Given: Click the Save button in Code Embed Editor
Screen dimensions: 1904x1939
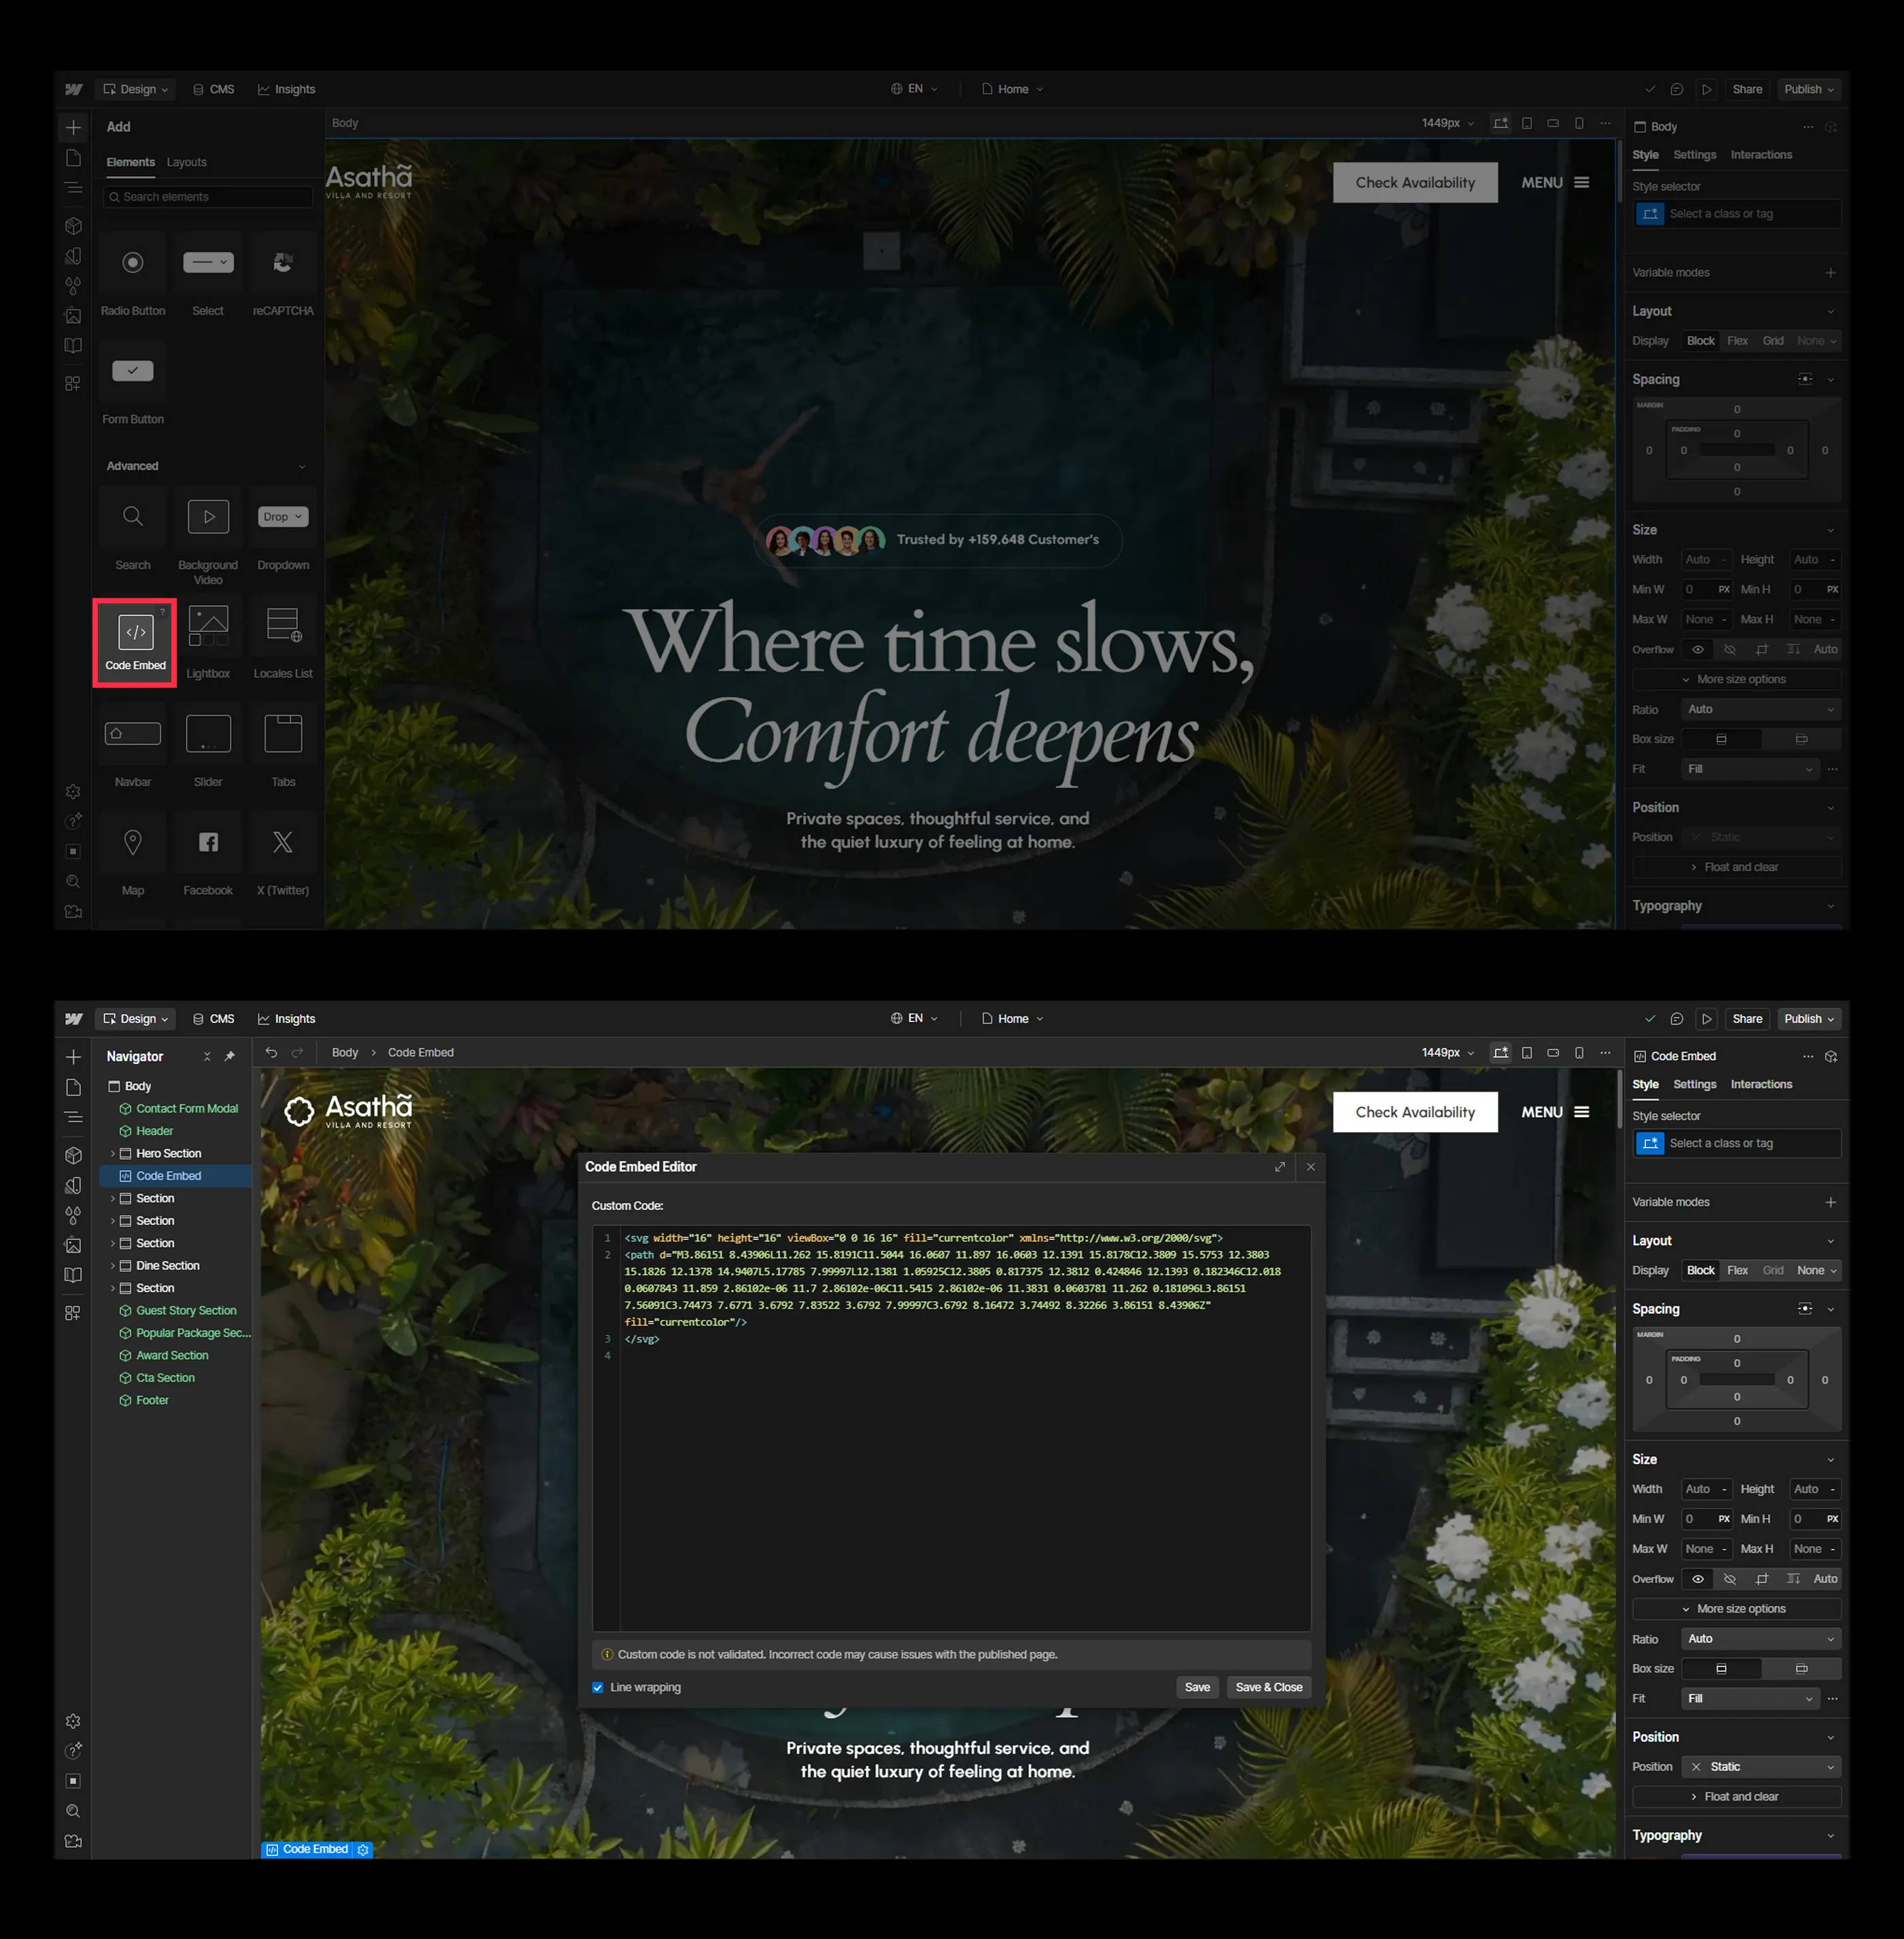Looking at the screenshot, I should (1196, 1687).
